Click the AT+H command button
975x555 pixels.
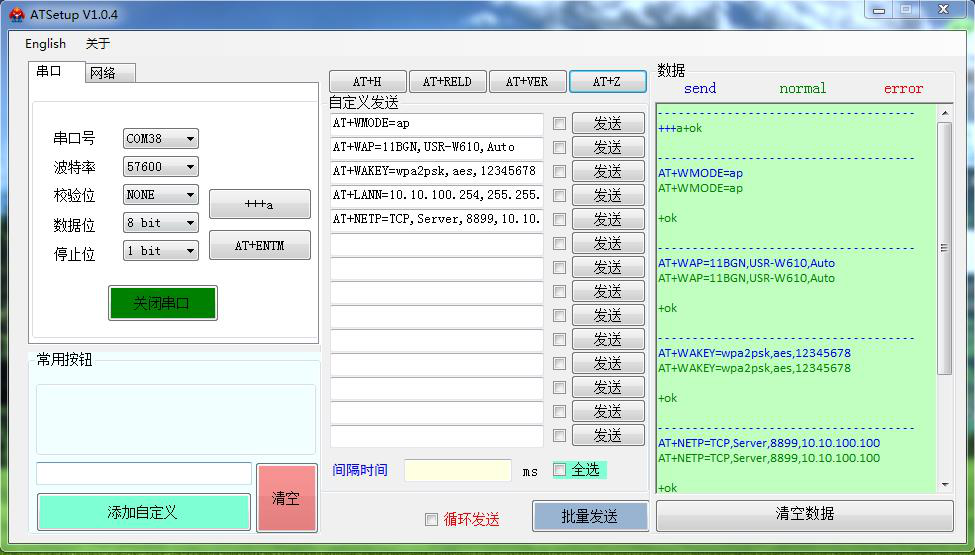[x=367, y=81]
